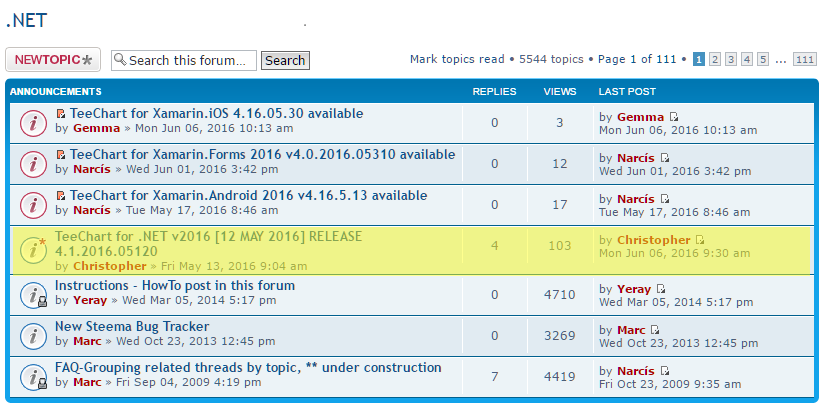Click Mark topics read link
The image size is (829, 405).
pyautogui.click(x=457, y=59)
